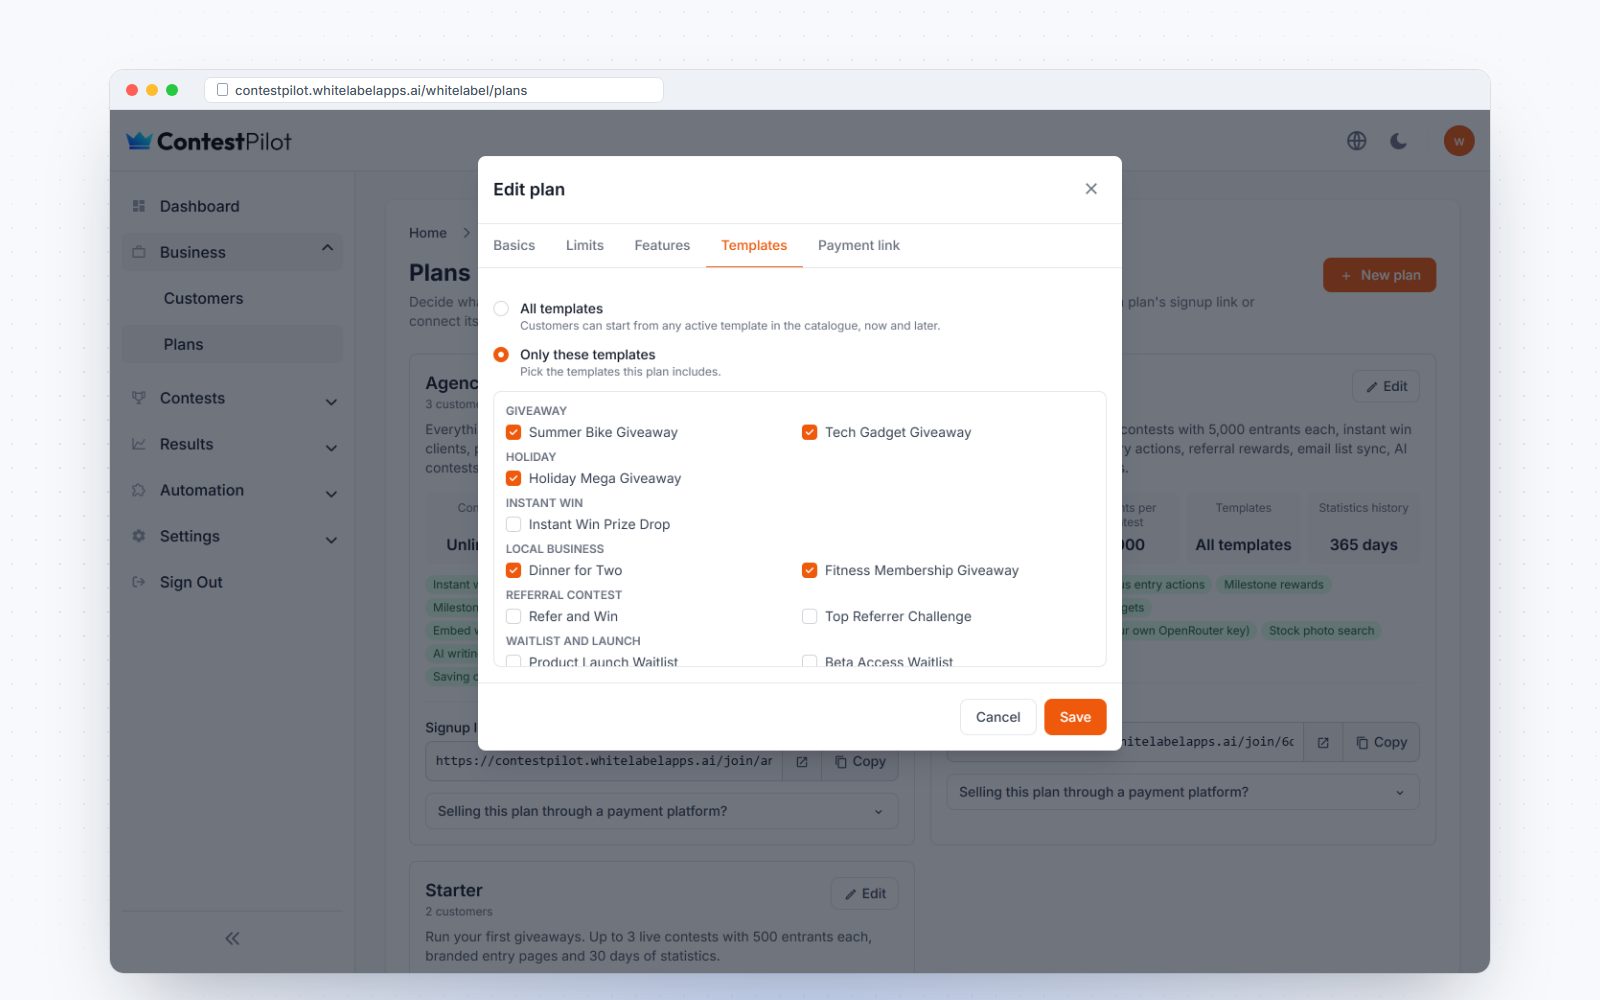Click the Automation icon in sidebar
Screen dimensions: 1600x1000
tap(139, 490)
